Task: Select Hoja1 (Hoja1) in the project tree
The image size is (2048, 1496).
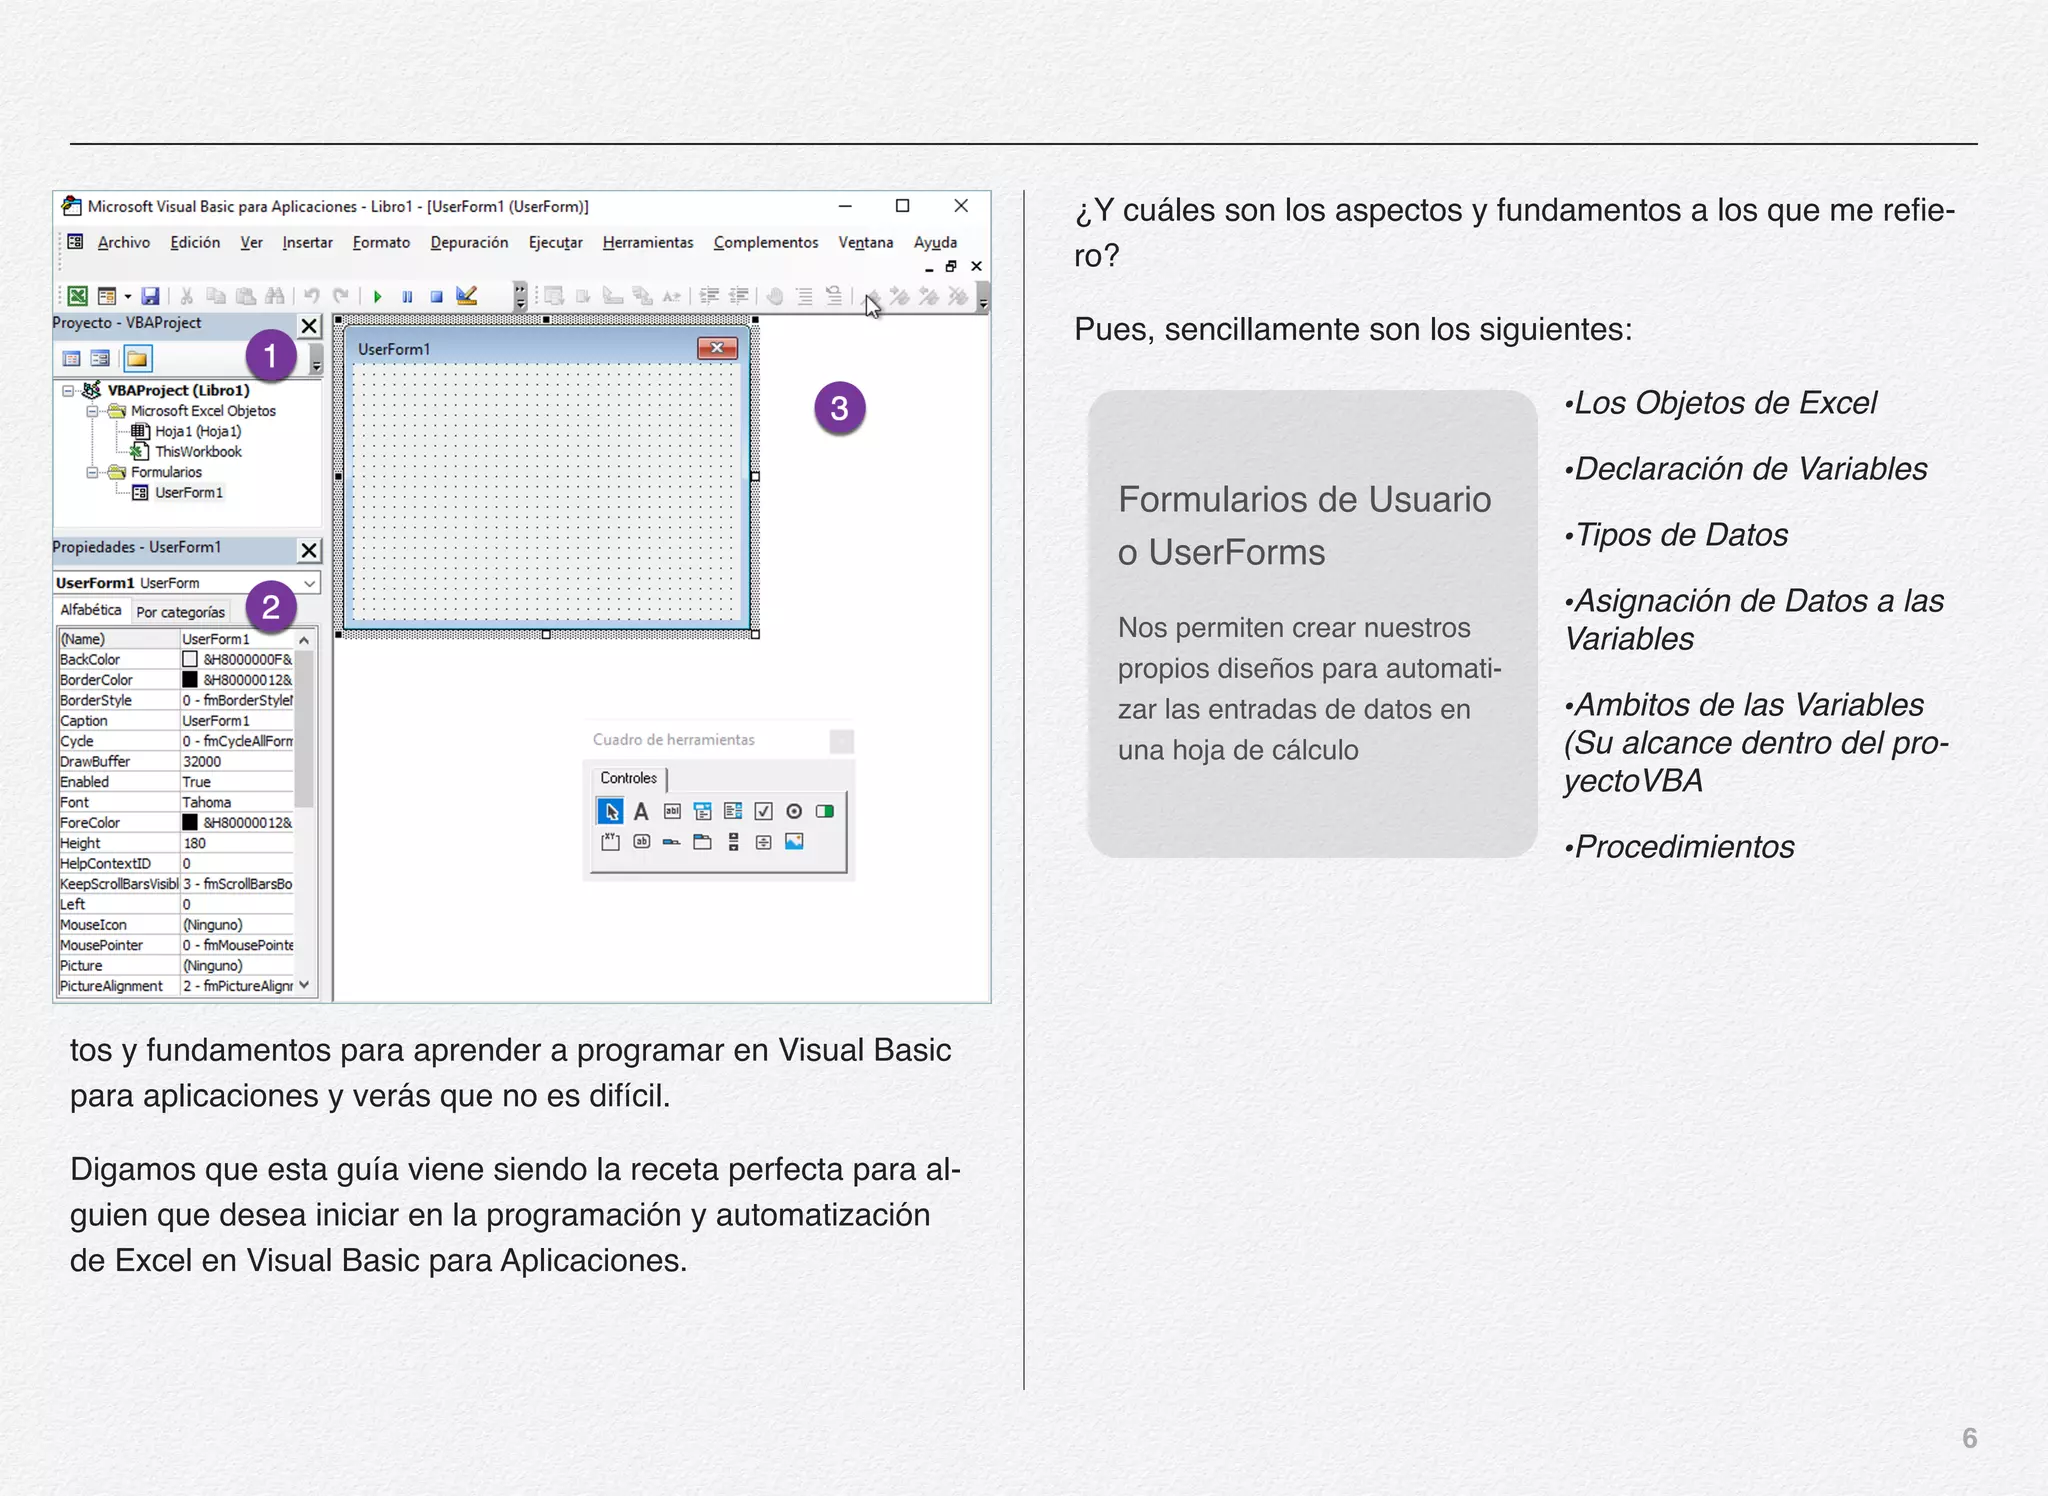Action: coord(198,431)
